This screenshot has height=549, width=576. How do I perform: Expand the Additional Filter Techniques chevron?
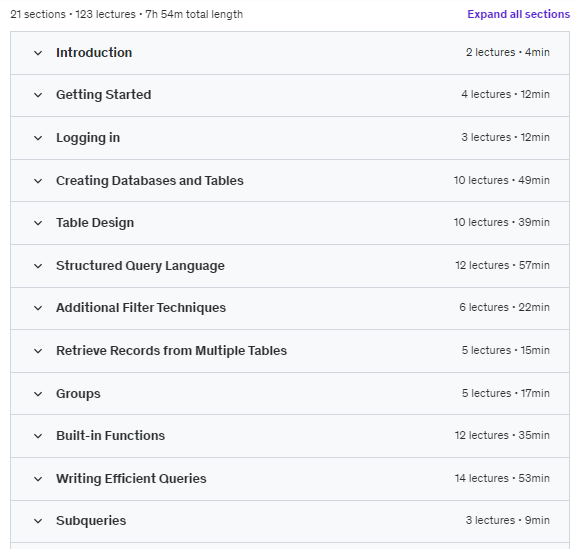point(38,308)
